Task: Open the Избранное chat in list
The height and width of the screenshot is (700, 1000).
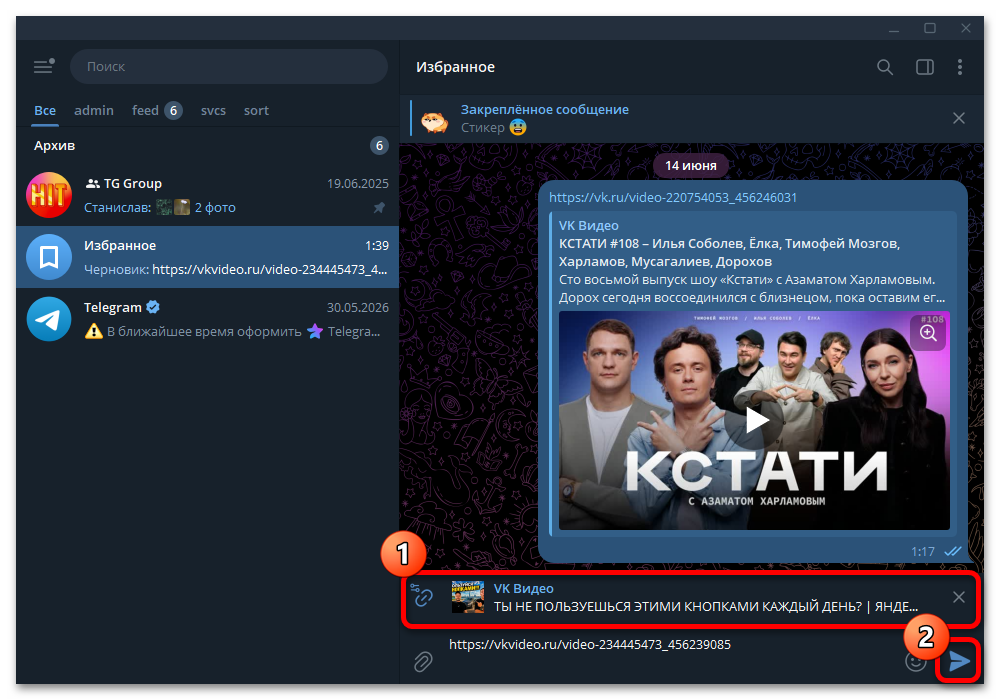Action: pos(207,257)
